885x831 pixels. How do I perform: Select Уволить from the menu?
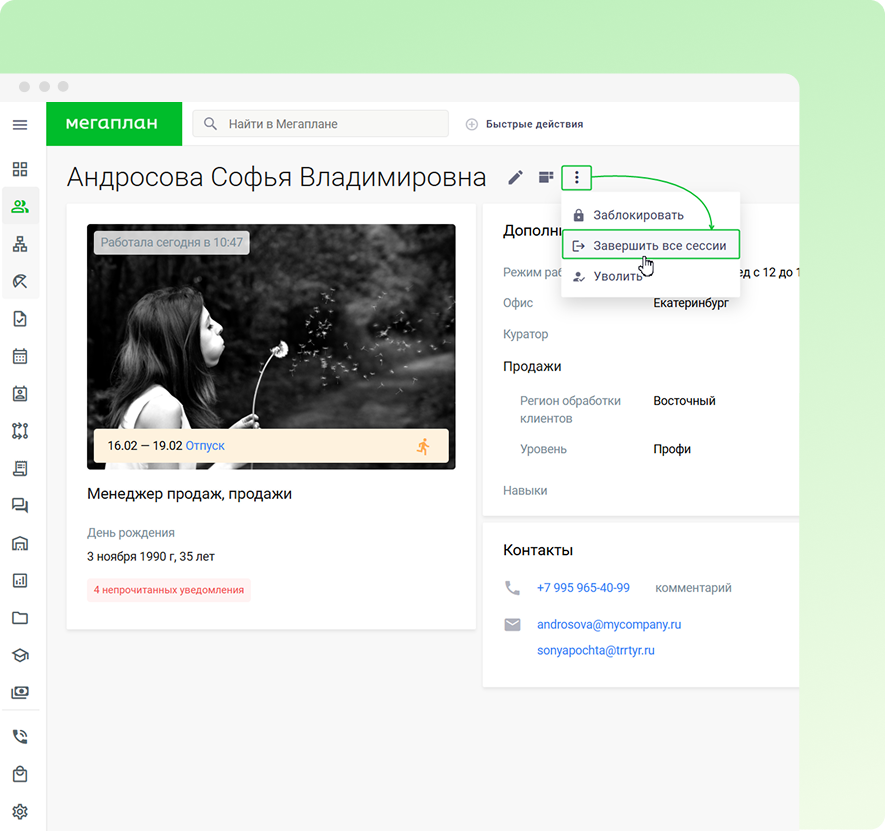tap(650, 276)
